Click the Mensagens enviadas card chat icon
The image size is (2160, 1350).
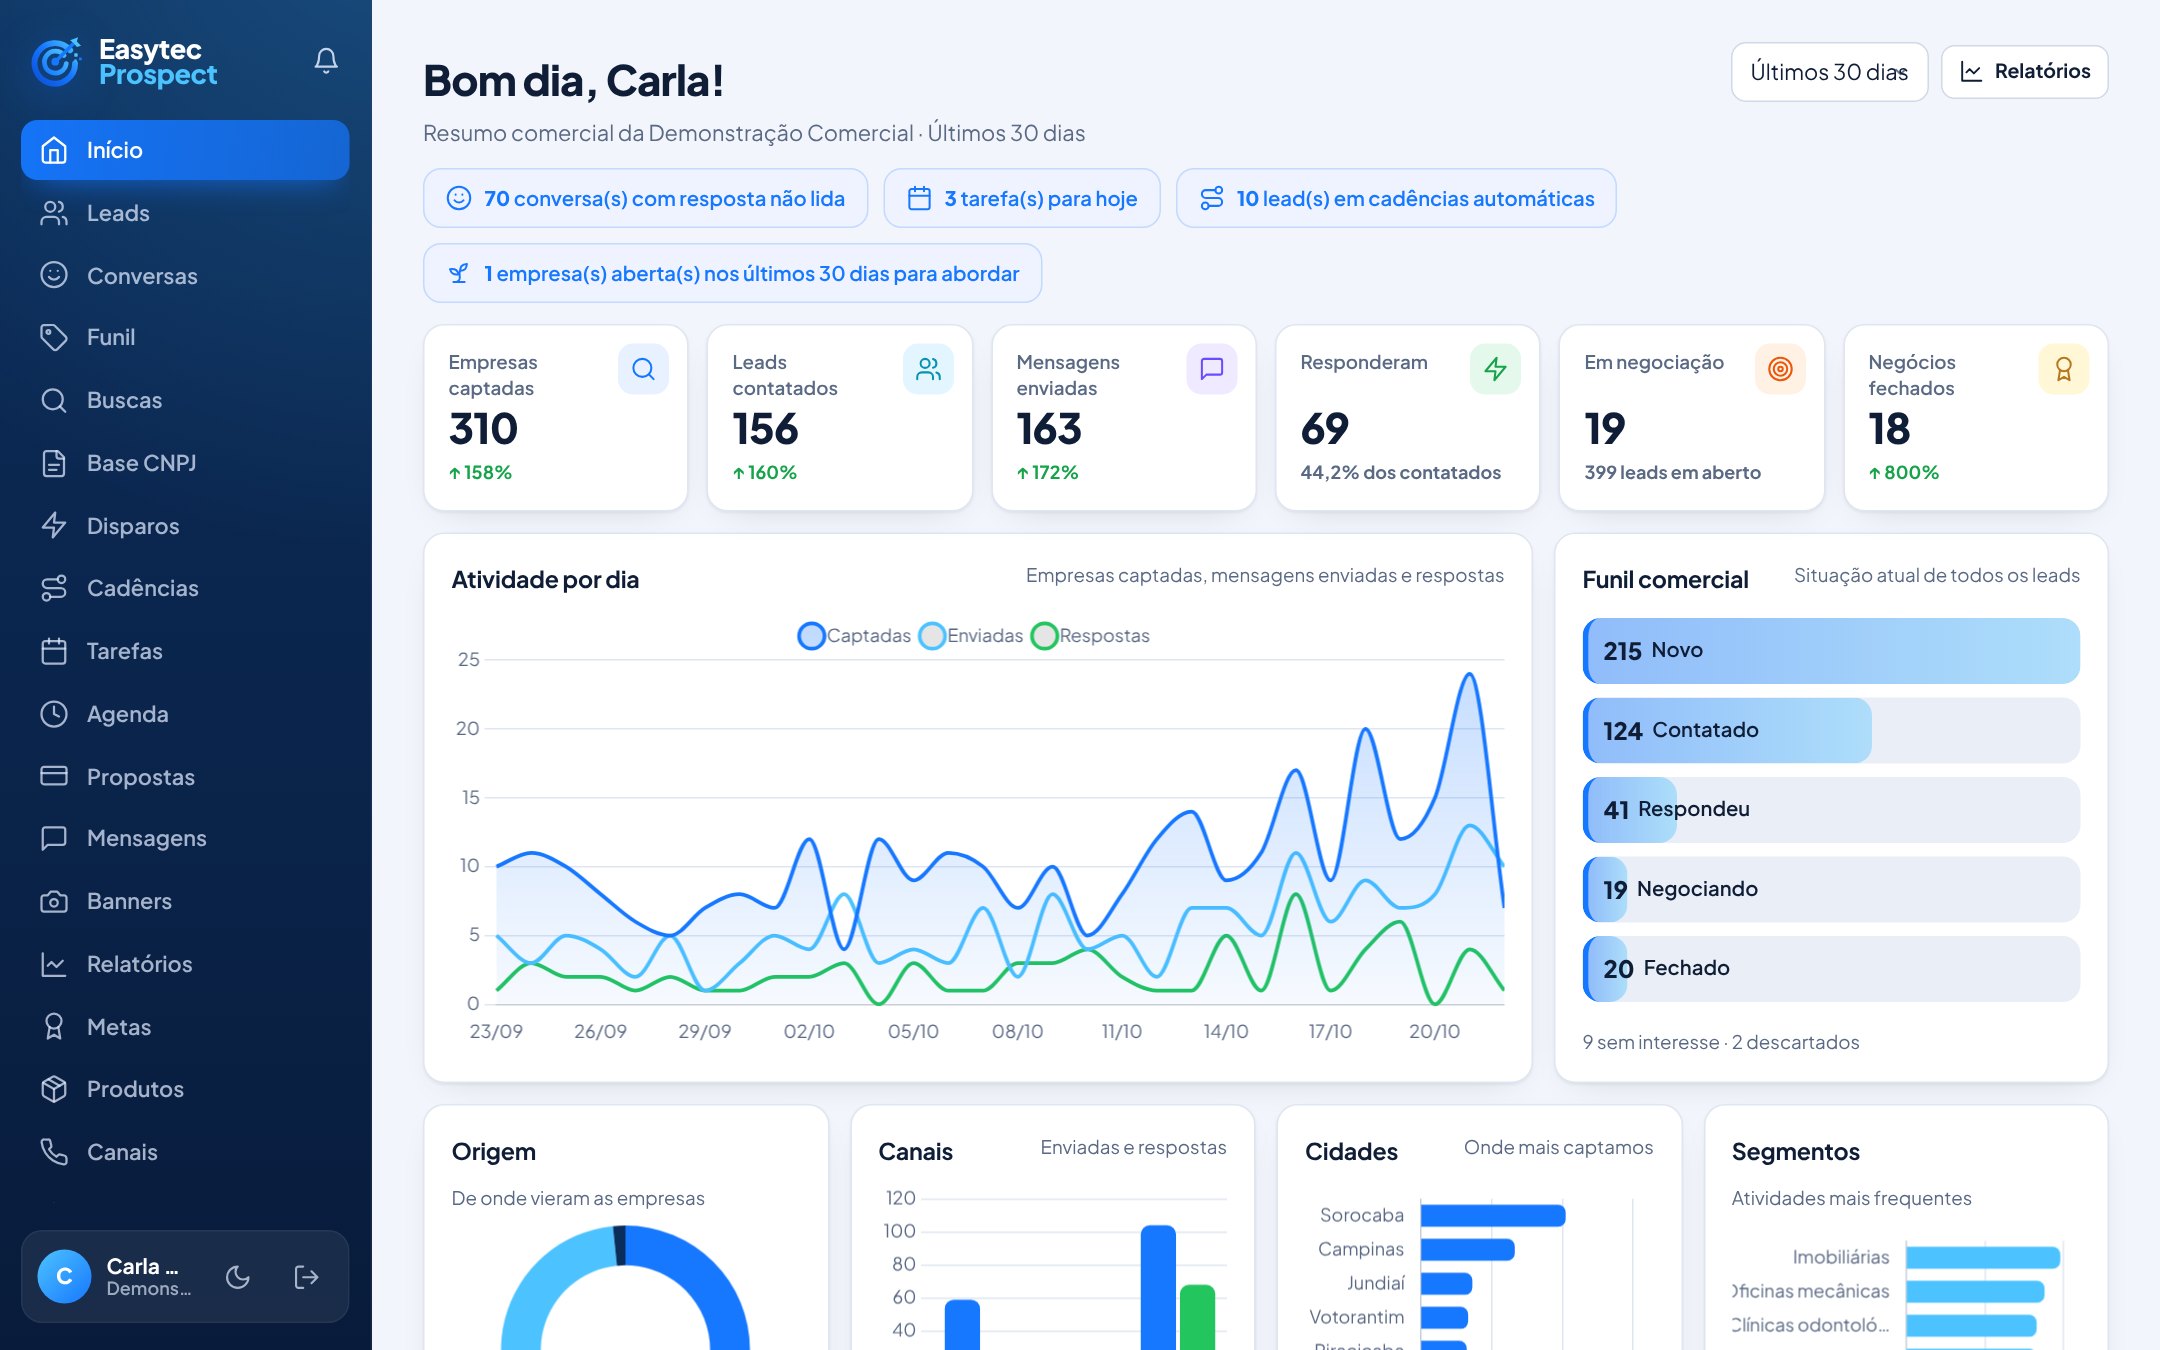pyautogui.click(x=1212, y=369)
